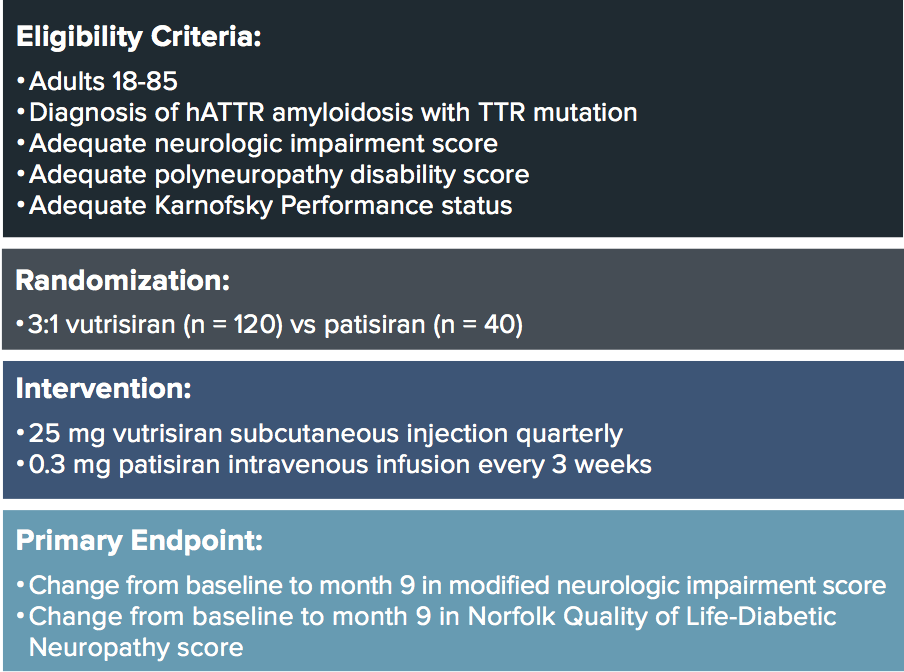Select the Adults 18-85 bullet

(97, 81)
